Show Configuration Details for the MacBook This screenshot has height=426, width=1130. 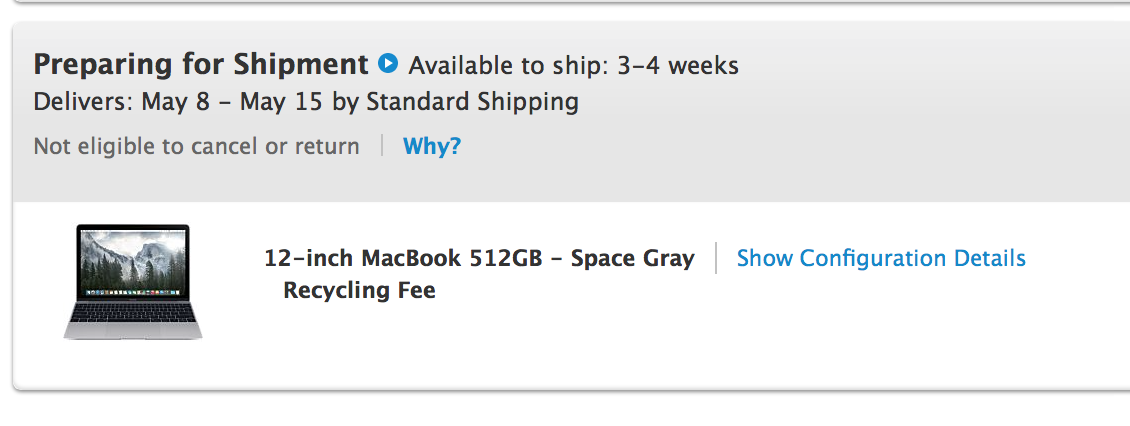[x=880, y=258]
